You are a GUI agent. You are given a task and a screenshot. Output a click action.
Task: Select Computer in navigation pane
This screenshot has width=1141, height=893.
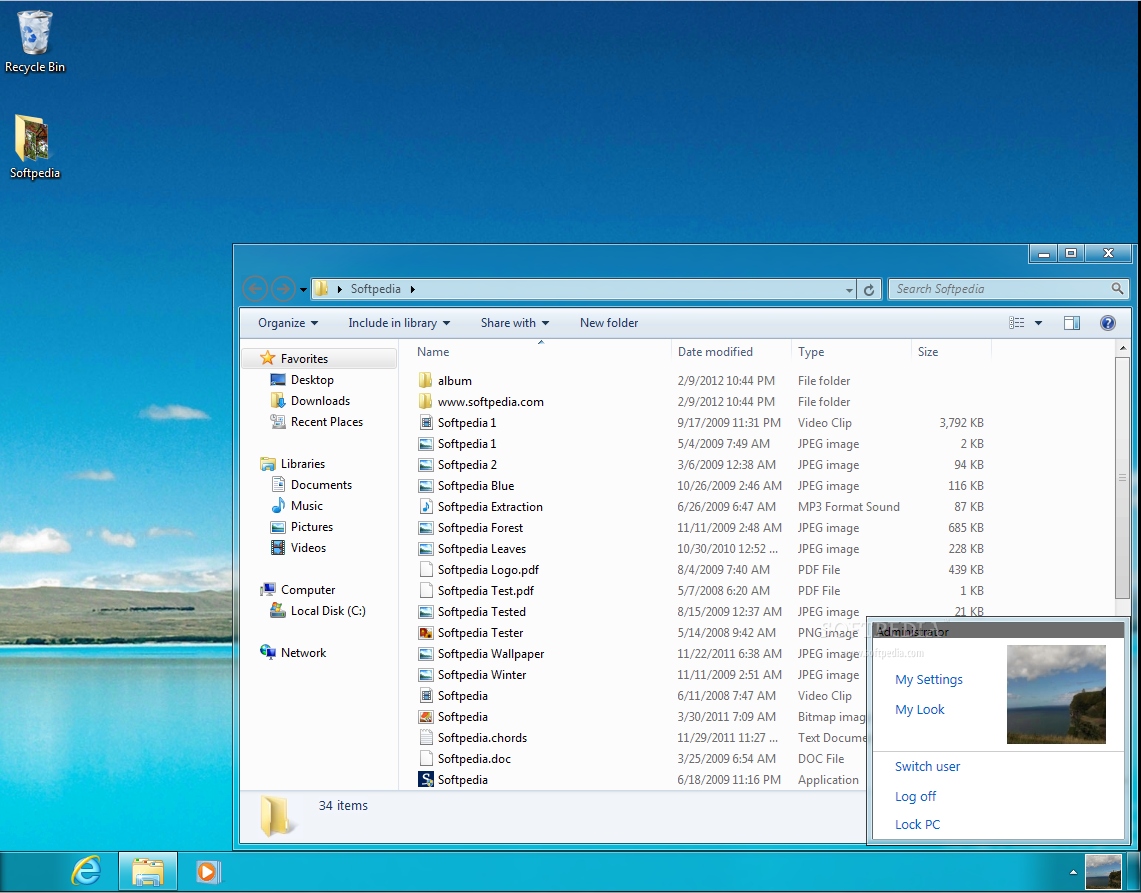click(308, 590)
